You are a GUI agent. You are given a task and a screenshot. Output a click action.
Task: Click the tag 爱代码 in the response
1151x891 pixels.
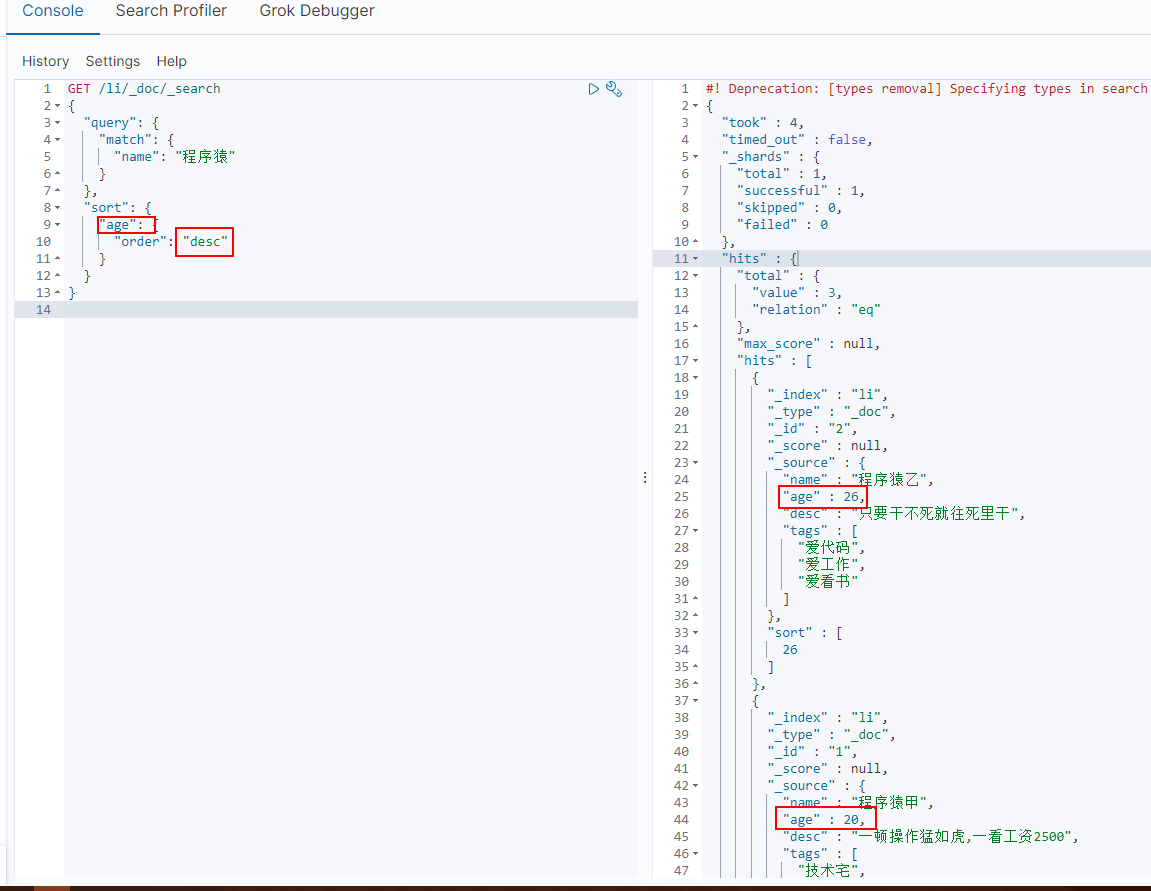coord(827,548)
